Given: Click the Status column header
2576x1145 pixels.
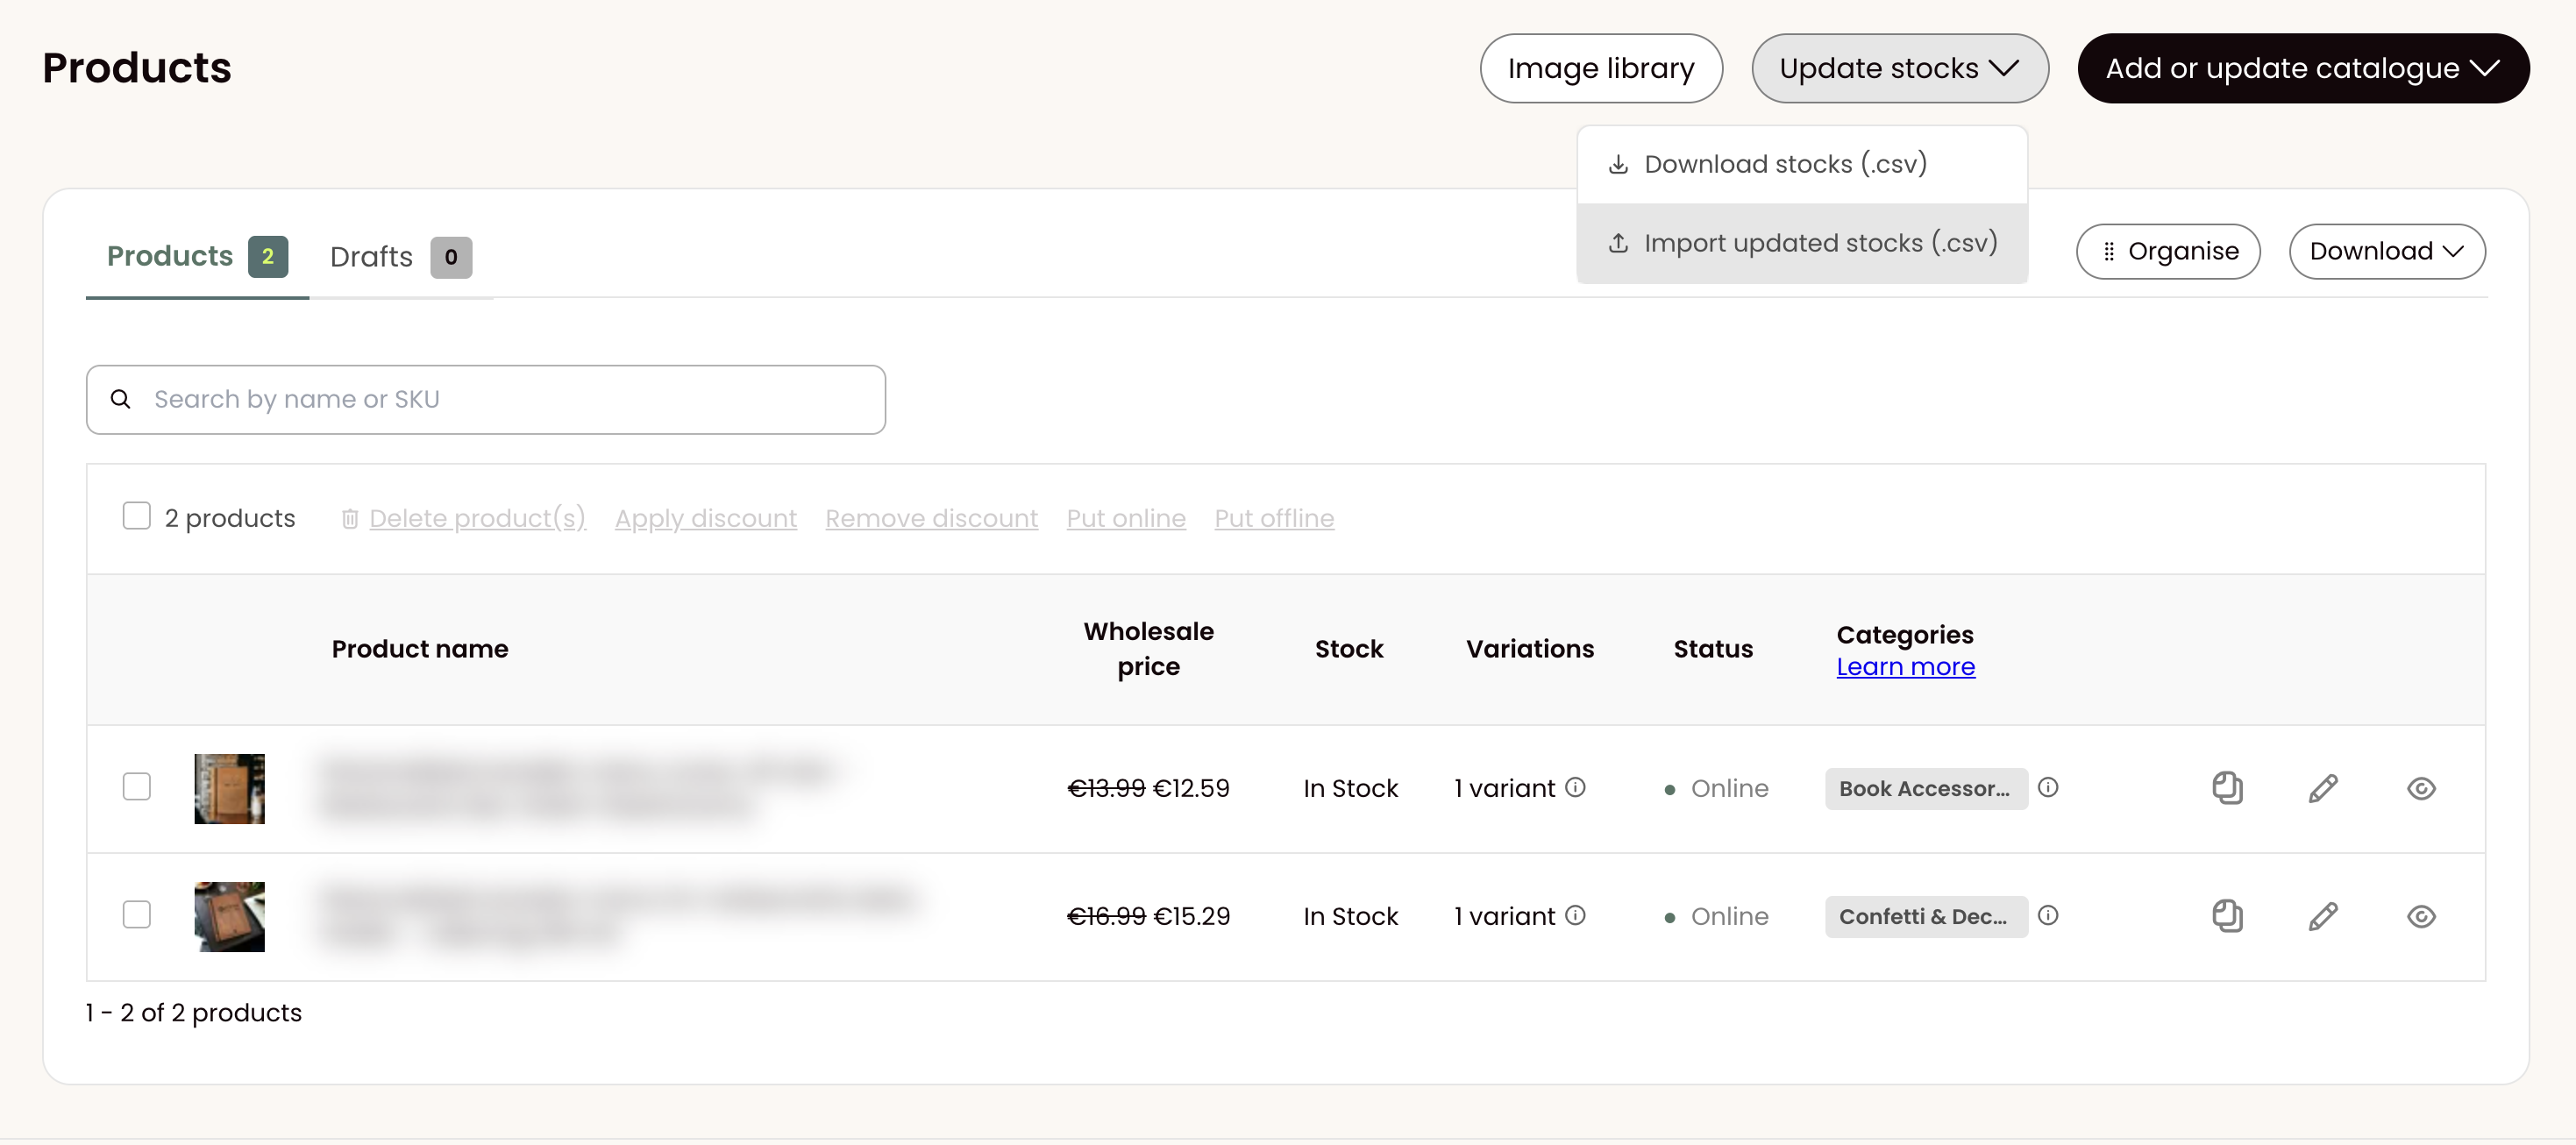Looking at the screenshot, I should point(1713,648).
